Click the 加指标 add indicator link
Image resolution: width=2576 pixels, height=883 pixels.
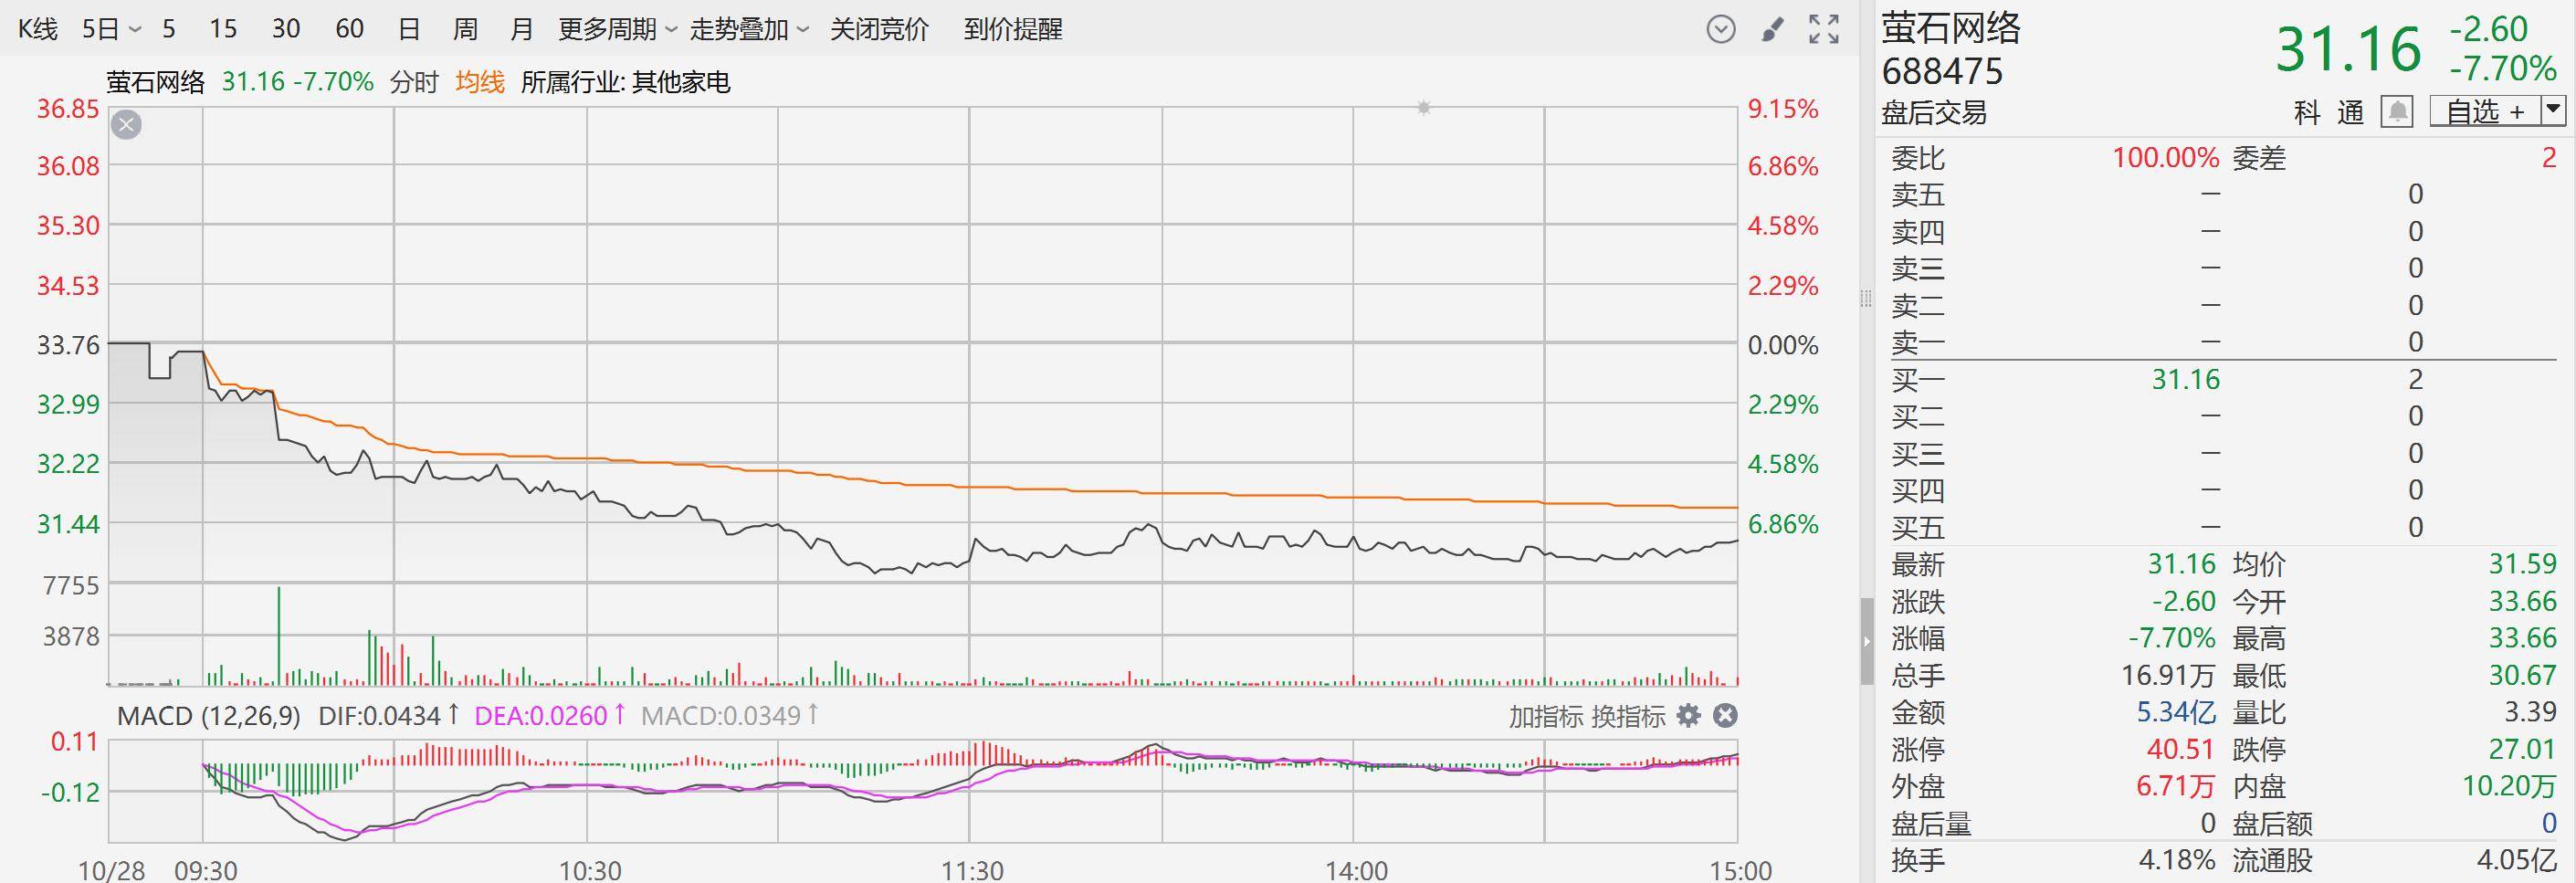point(1545,716)
